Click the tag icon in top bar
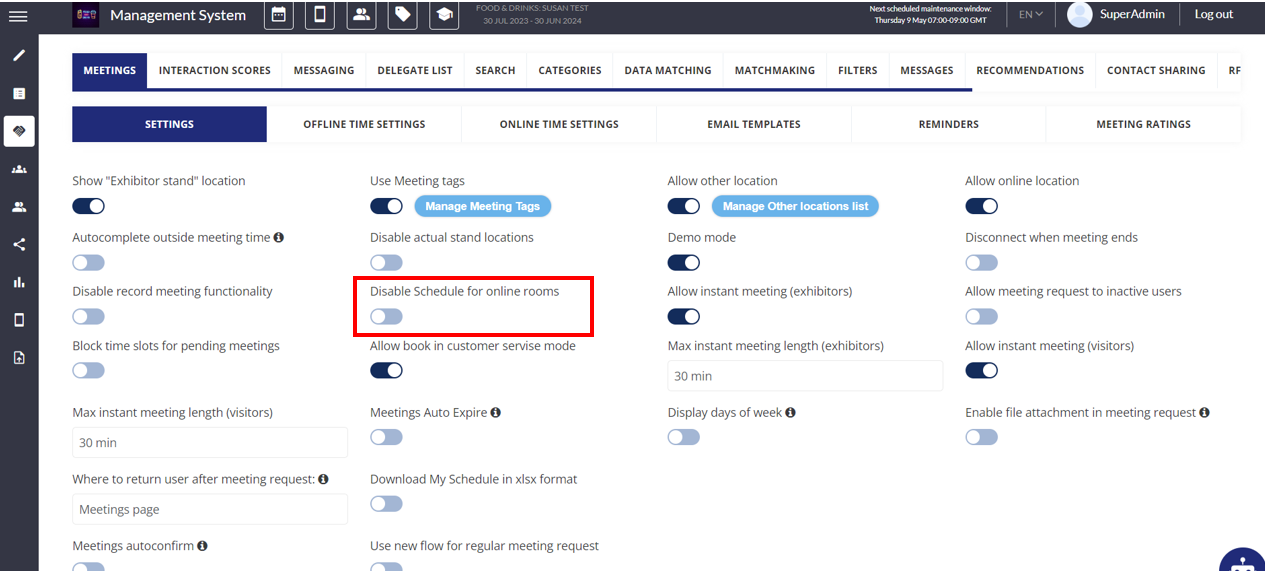The height and width of the screenshot is (571, 1265). pyautogui.click(x=403, y=15)
